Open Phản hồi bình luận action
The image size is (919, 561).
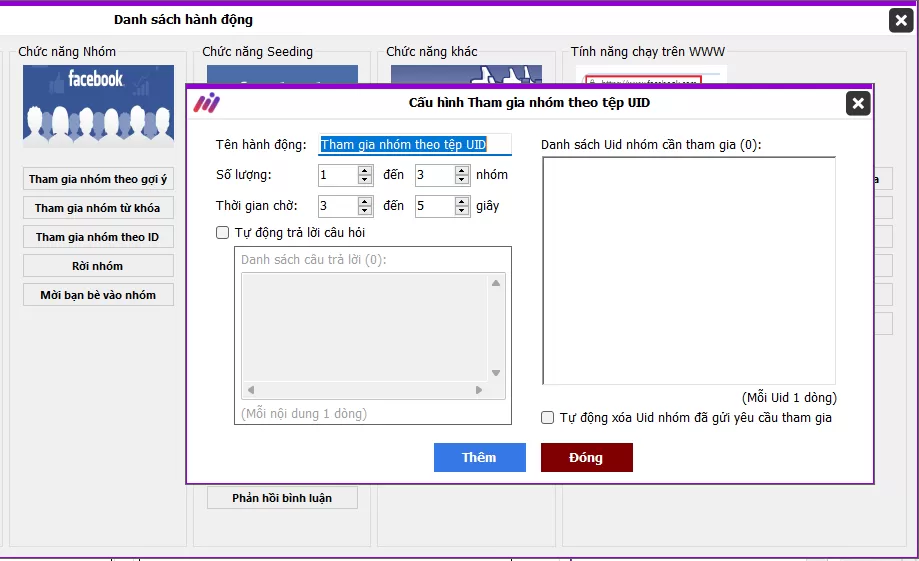282,497
